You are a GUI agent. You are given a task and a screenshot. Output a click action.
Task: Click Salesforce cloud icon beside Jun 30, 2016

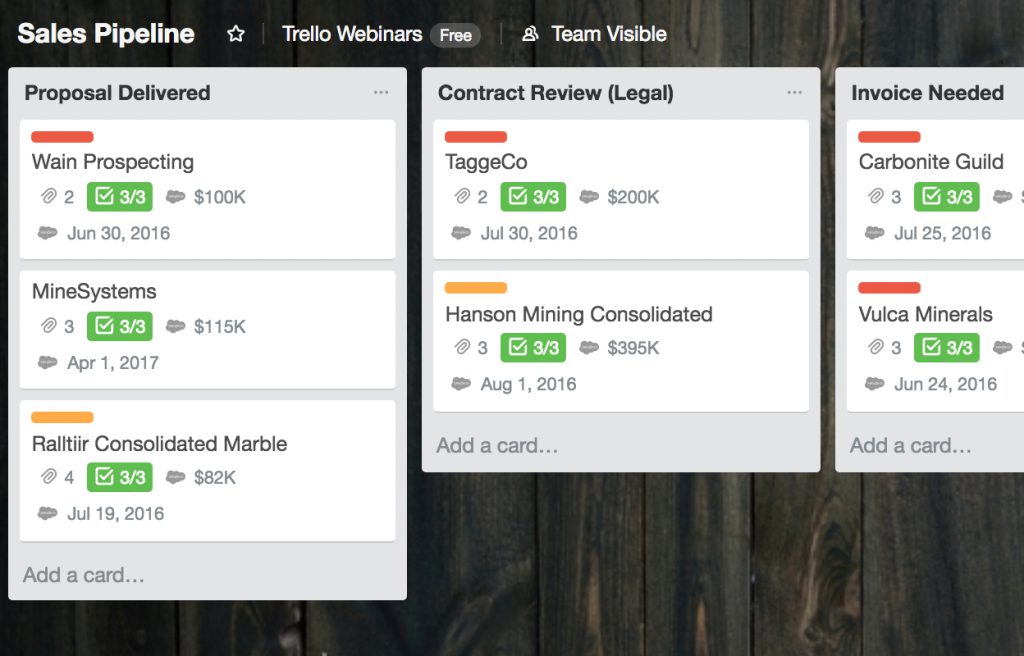[x=48, y=233]
